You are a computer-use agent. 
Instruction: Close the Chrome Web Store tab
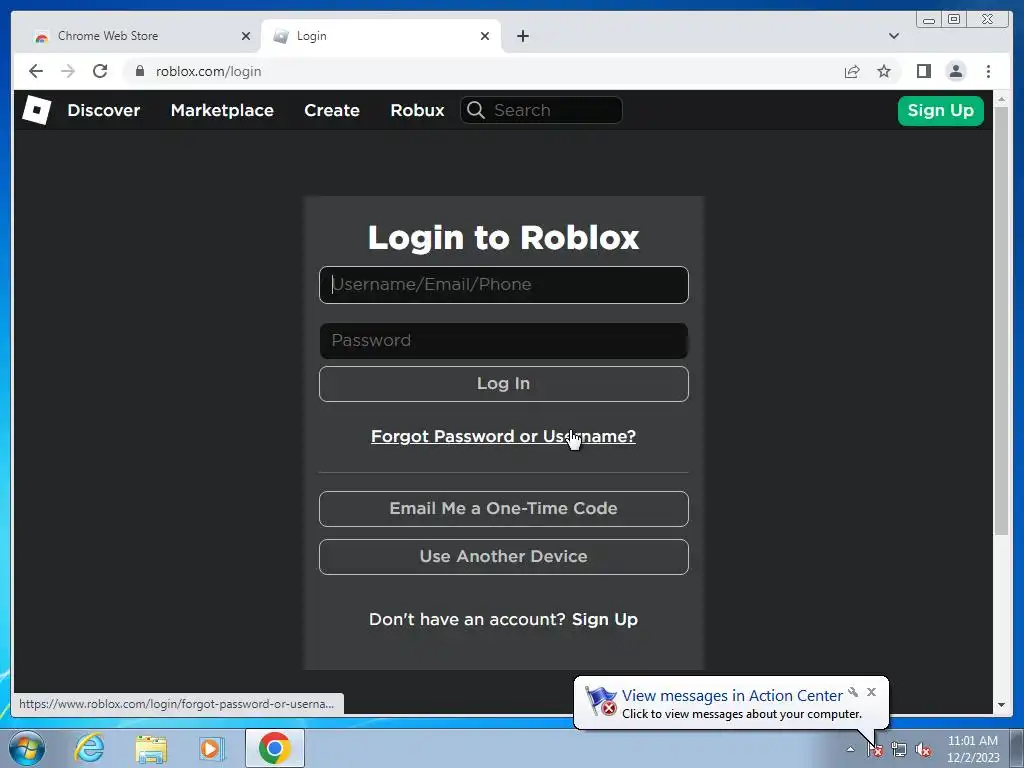point(246,36)
